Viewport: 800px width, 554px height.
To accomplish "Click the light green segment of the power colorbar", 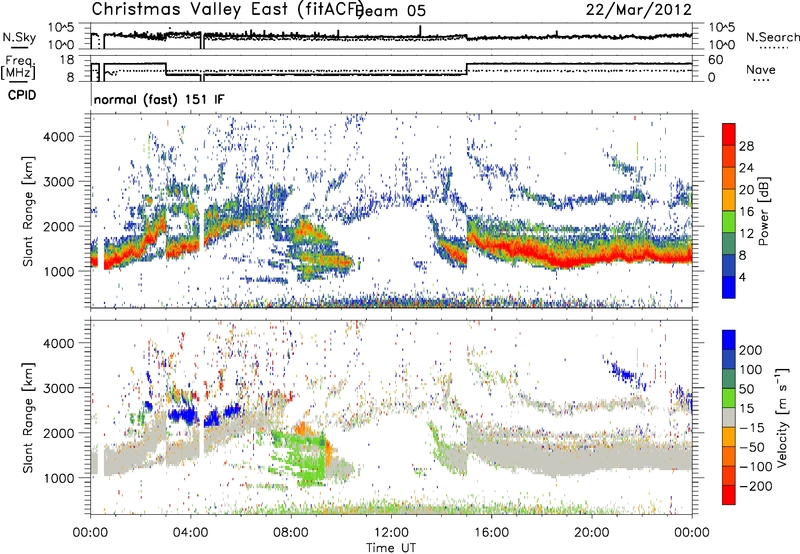I will click(x=729, y=221).
